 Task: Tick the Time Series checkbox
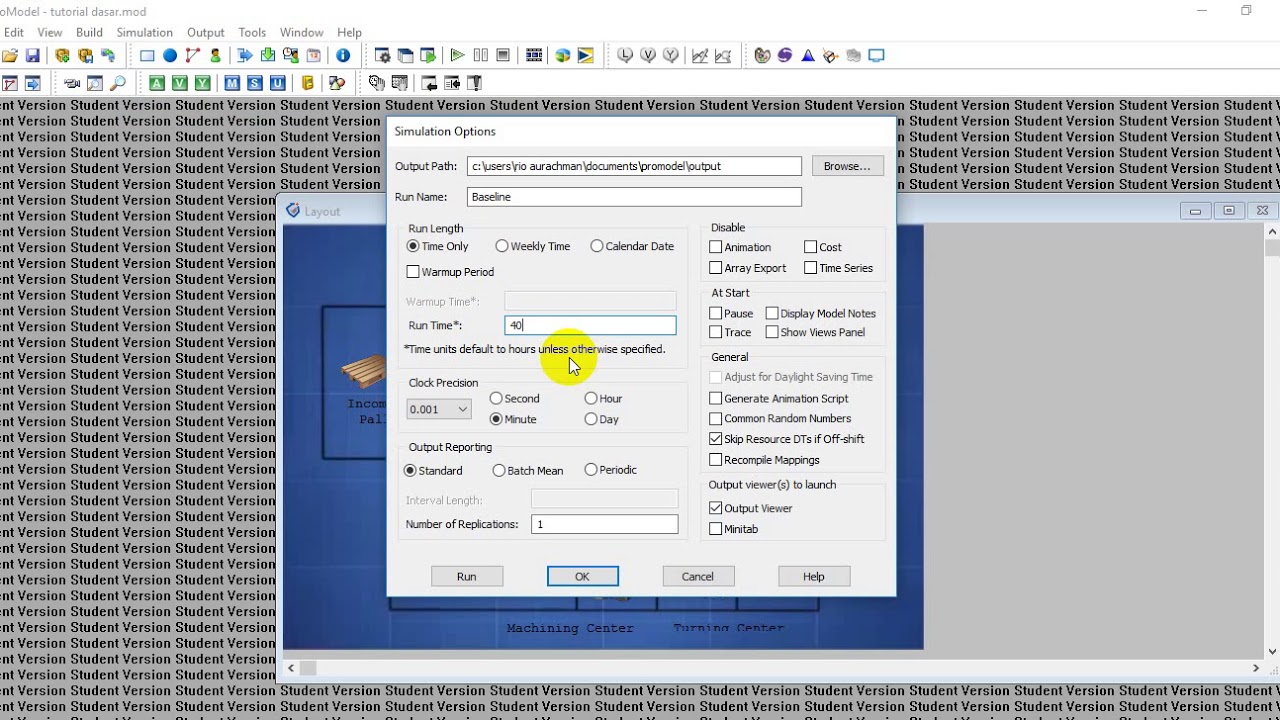(811, 268)
